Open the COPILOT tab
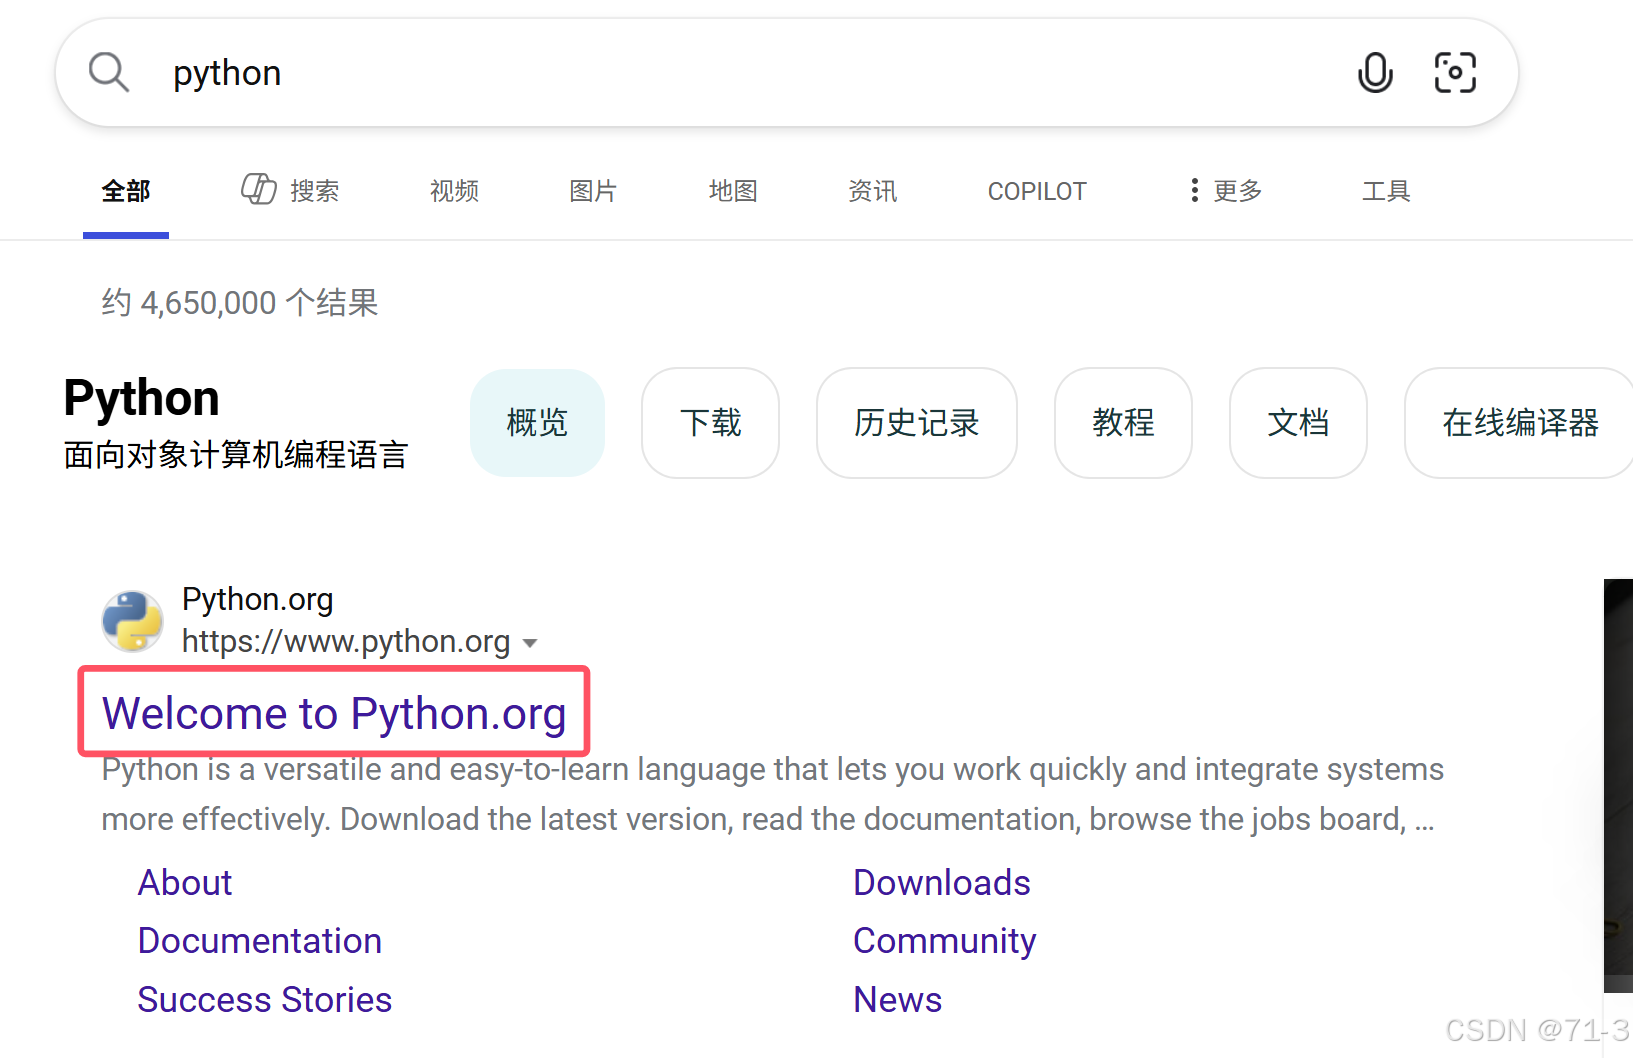This screenshot has height=1058, width=1633. [1037, 190]
